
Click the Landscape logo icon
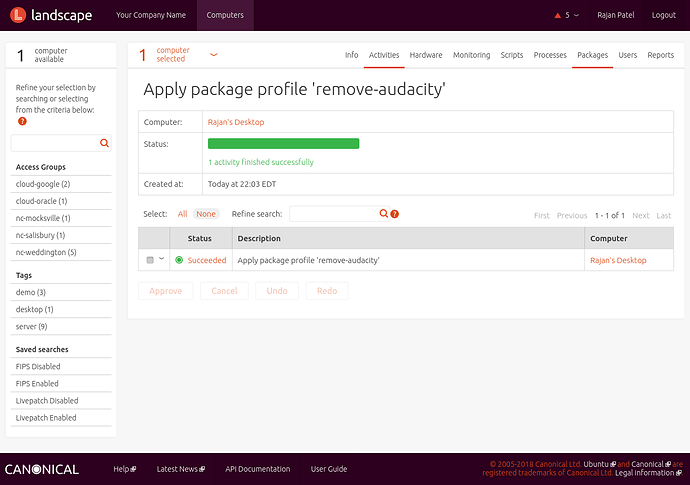pyautogui.click(x=18, y=15)
